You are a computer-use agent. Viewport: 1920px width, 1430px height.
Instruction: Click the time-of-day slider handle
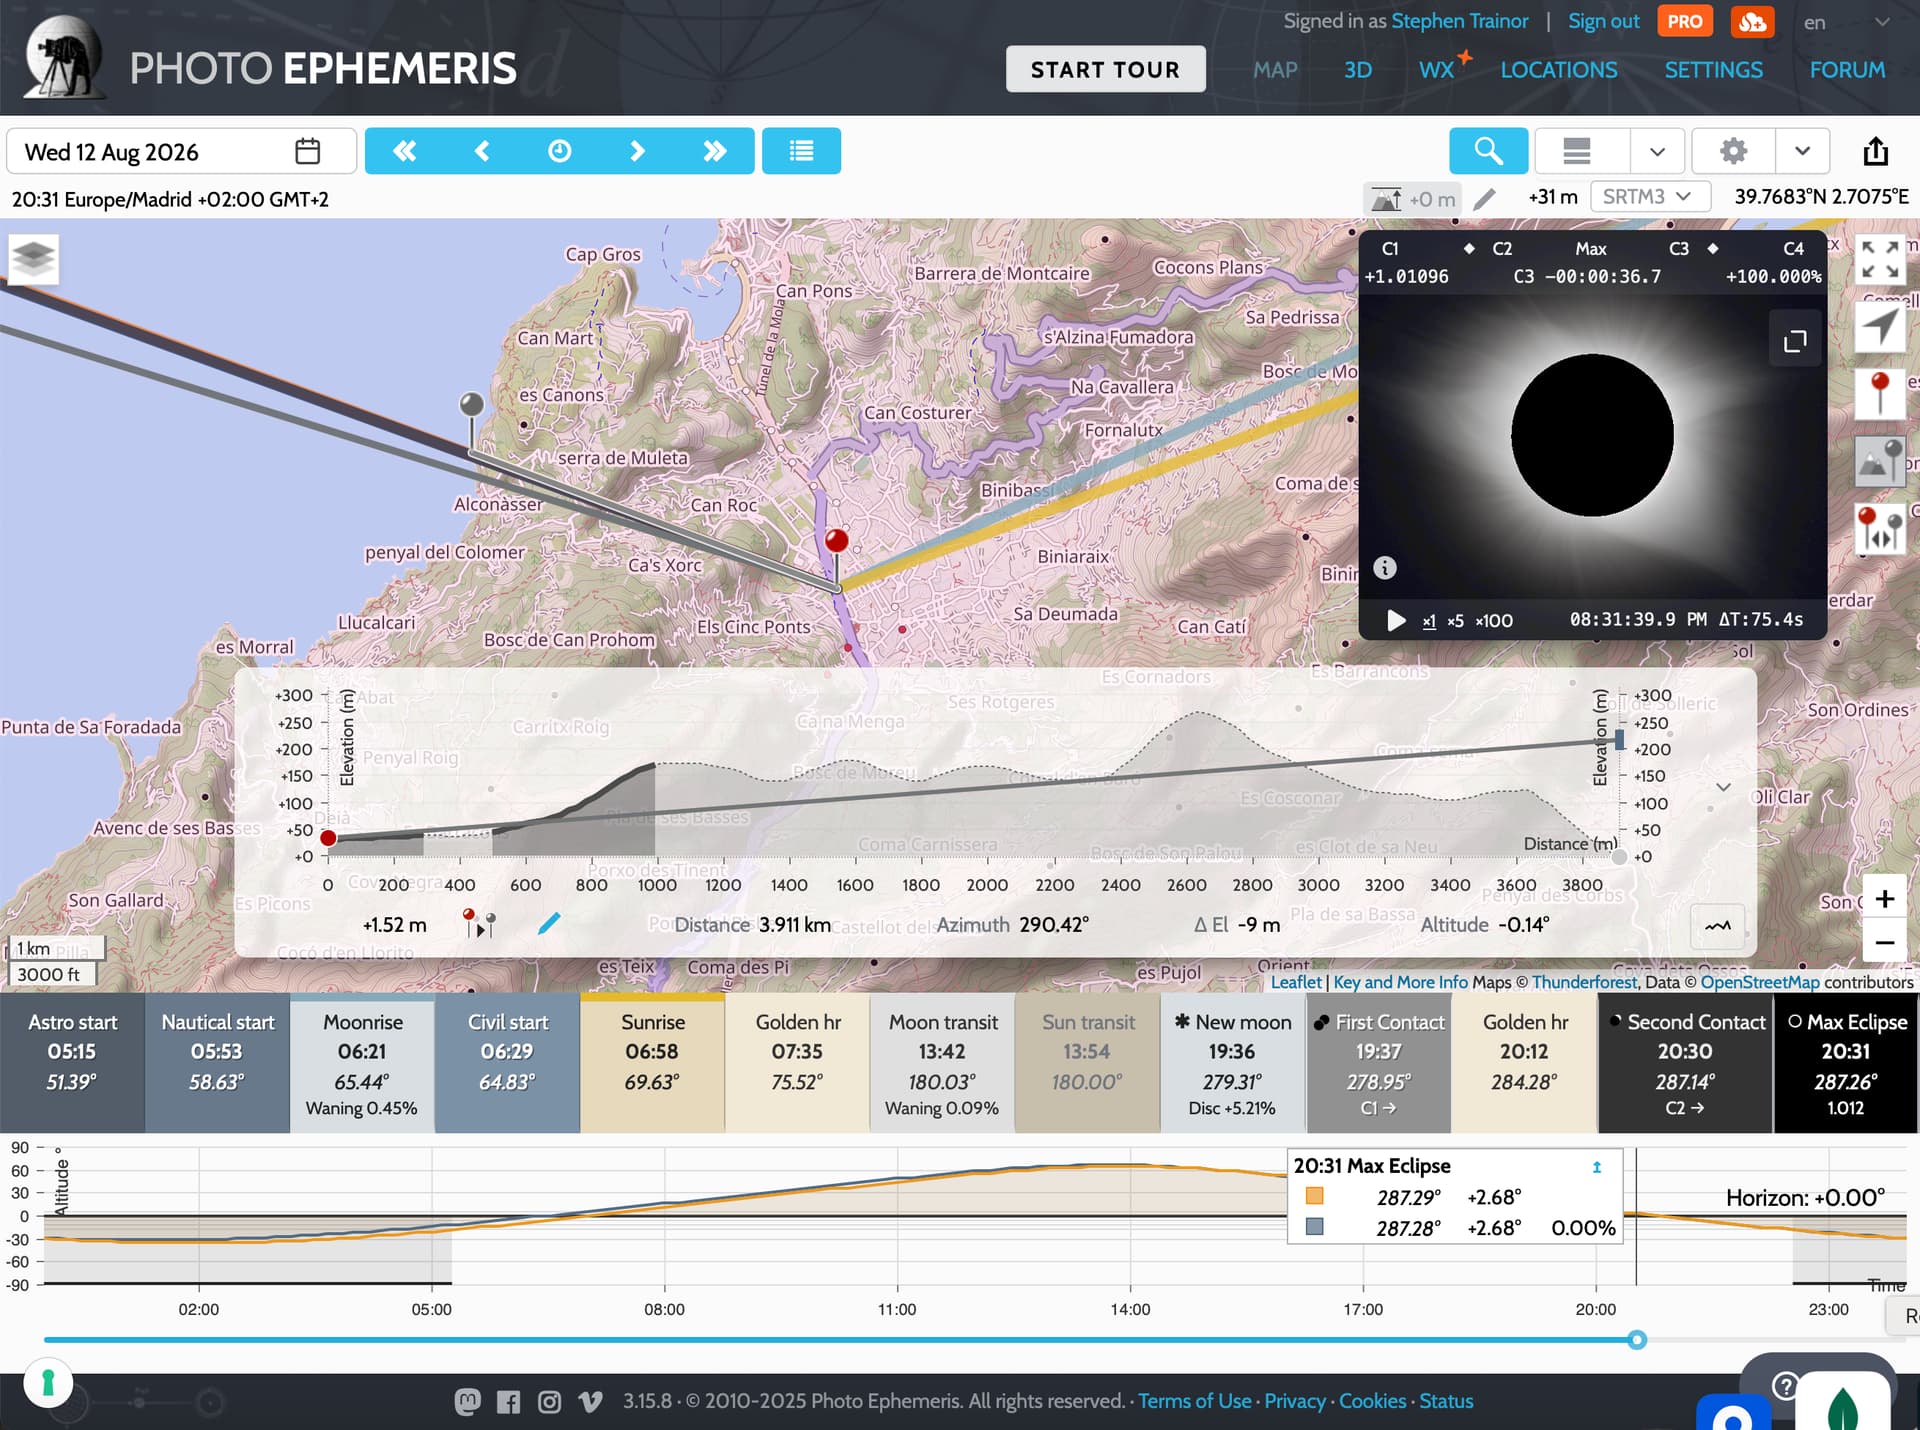pyautogui.click(x=1637, y=1340)
